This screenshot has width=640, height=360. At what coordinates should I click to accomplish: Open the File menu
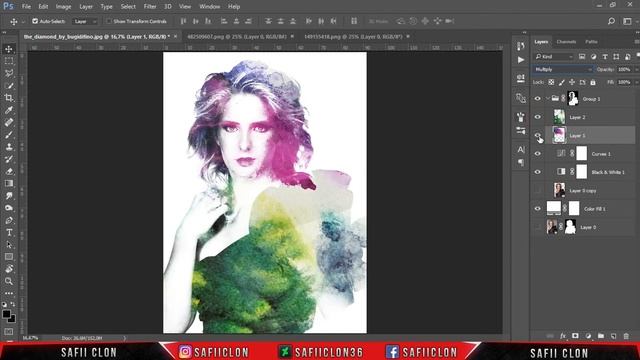point(26,7)
